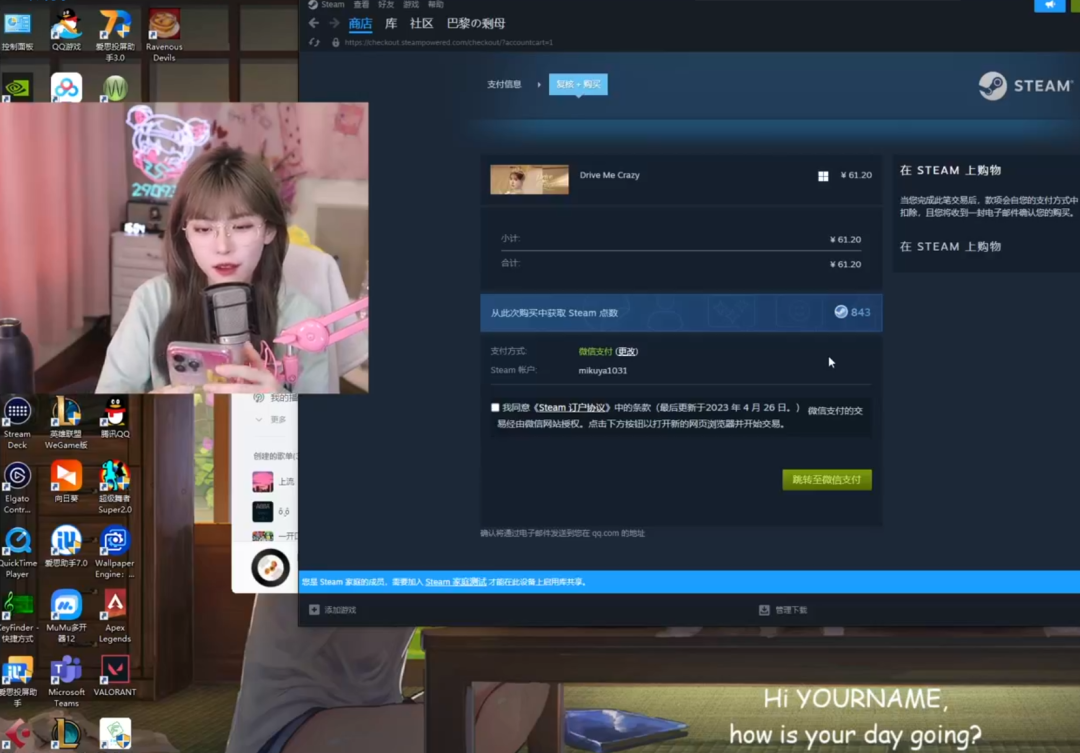Image resolution: width=1080 pixels, height=753 pixels.
Task: Open the Steam 家庭测试 link in blue banner
Action: coord(455,582)
